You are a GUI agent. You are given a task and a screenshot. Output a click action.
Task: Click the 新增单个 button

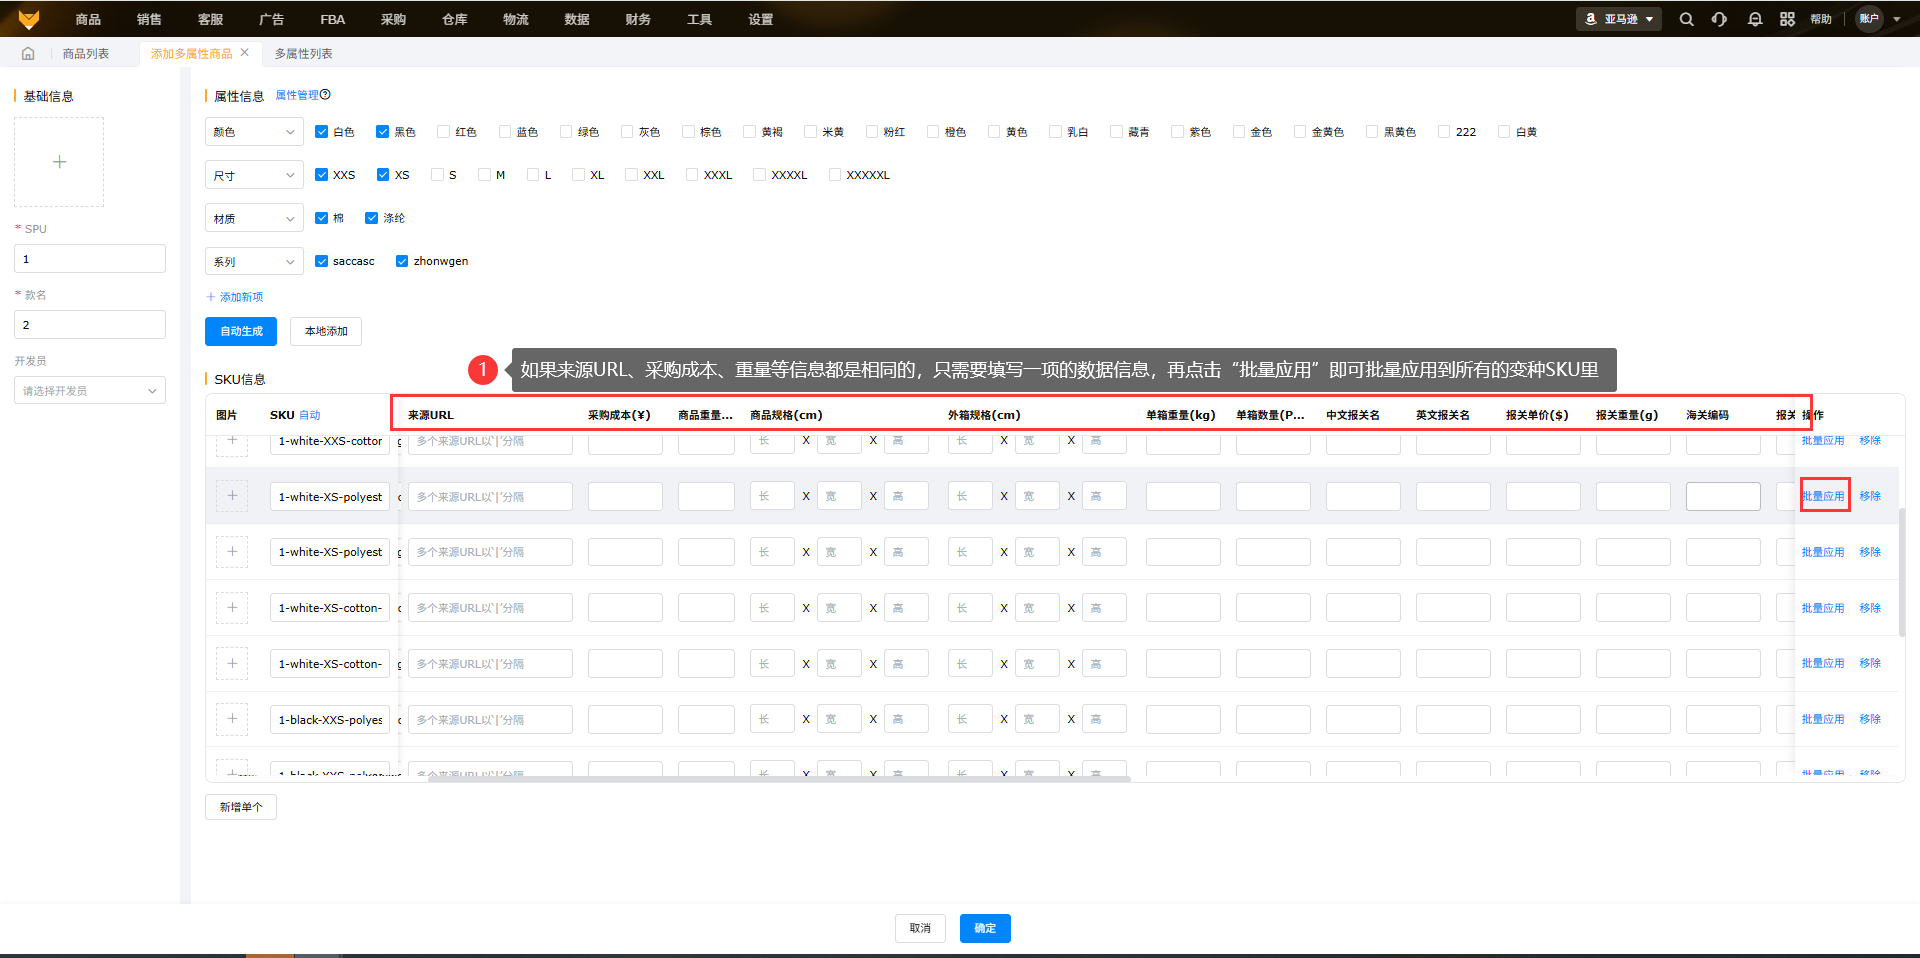coord(241,807)
